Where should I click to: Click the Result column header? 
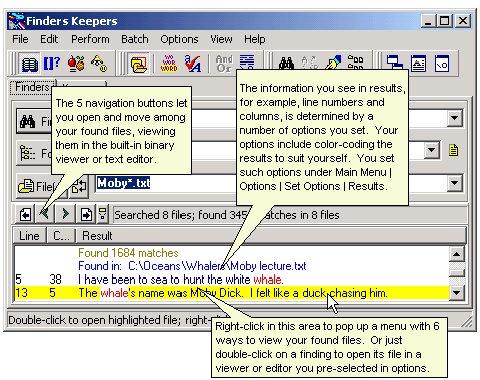pos(271,236)
